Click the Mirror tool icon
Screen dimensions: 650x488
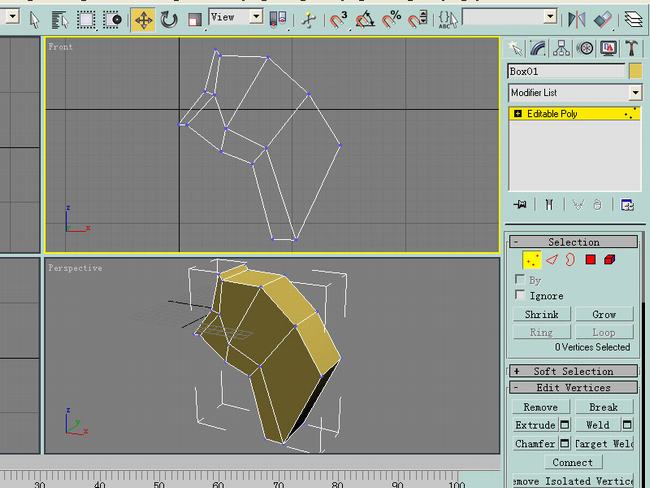[x=577, y=19]
